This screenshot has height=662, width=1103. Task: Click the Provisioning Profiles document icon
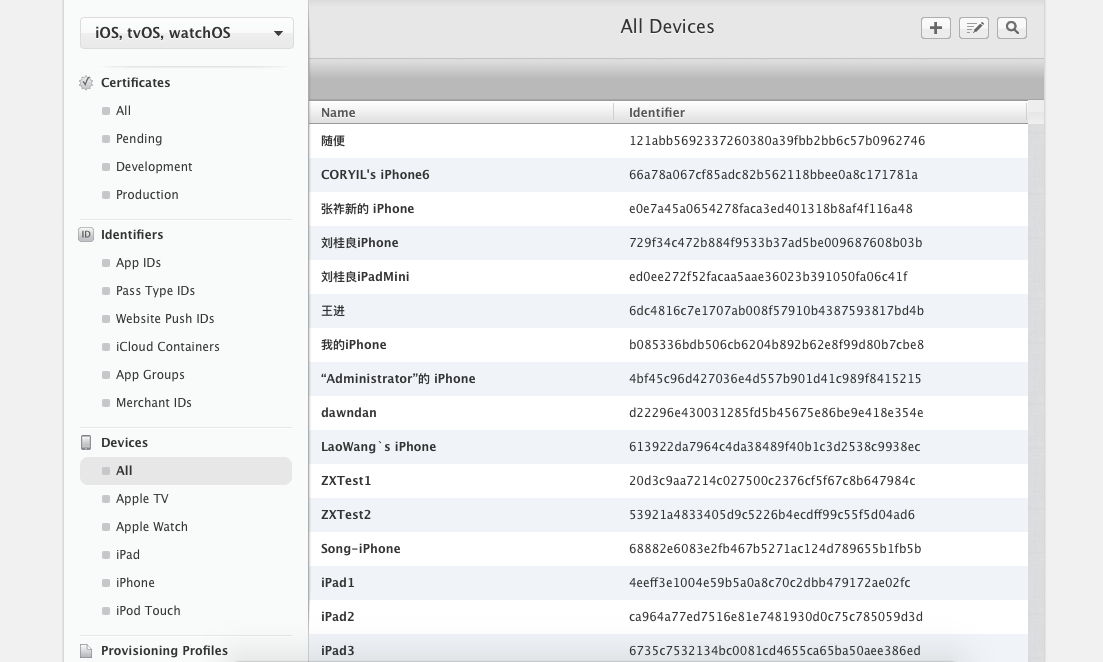(86, 651)
